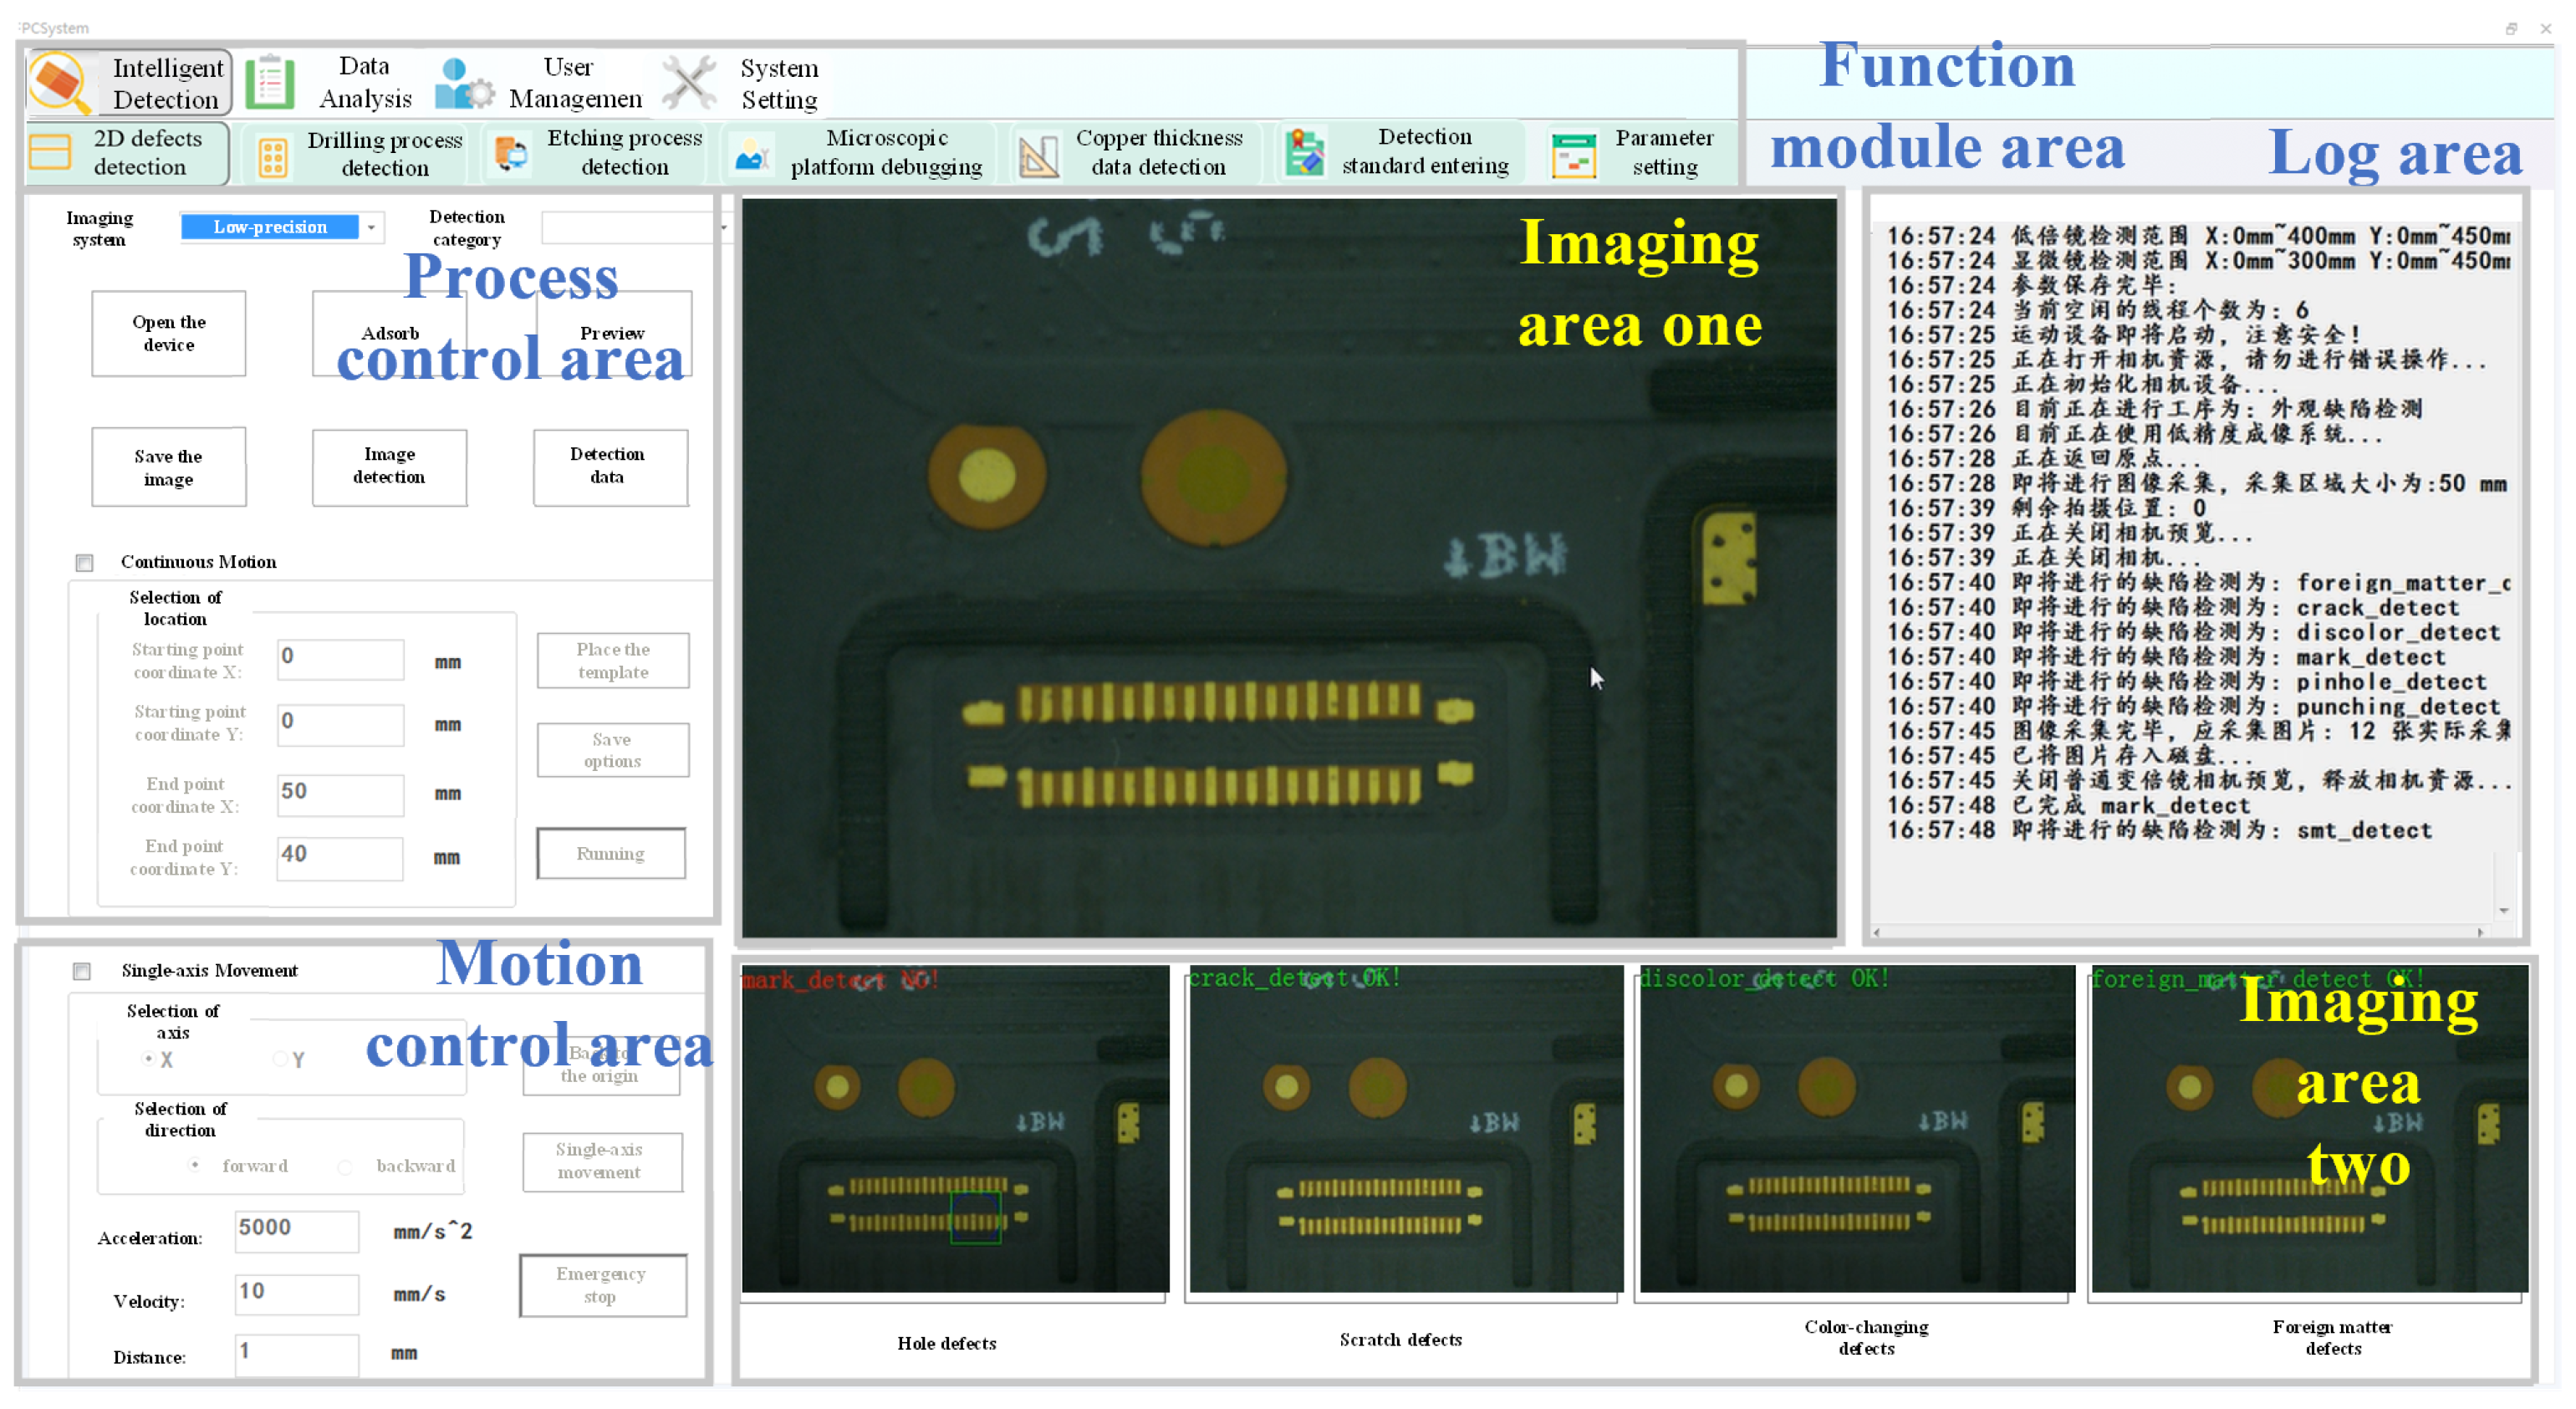Image resolution: width=2576 pixels, height=1409 pixels.
Task: Tick the Single-axis Movement checkbox
Action: click(x=82, y=971)
